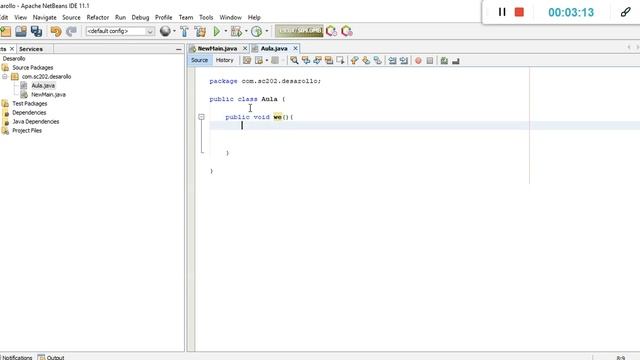Screen dimensions: 640x360
Task: Toggle a bookmark on the line
Action: pos(378,61)
